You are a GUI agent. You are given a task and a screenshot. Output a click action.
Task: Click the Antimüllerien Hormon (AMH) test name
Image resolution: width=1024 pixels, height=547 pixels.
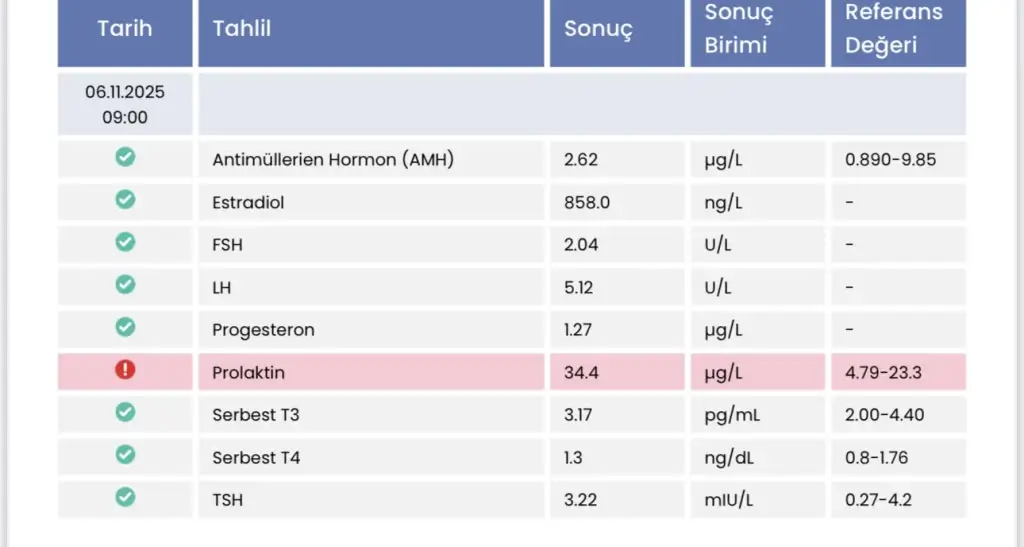[333, 159]
